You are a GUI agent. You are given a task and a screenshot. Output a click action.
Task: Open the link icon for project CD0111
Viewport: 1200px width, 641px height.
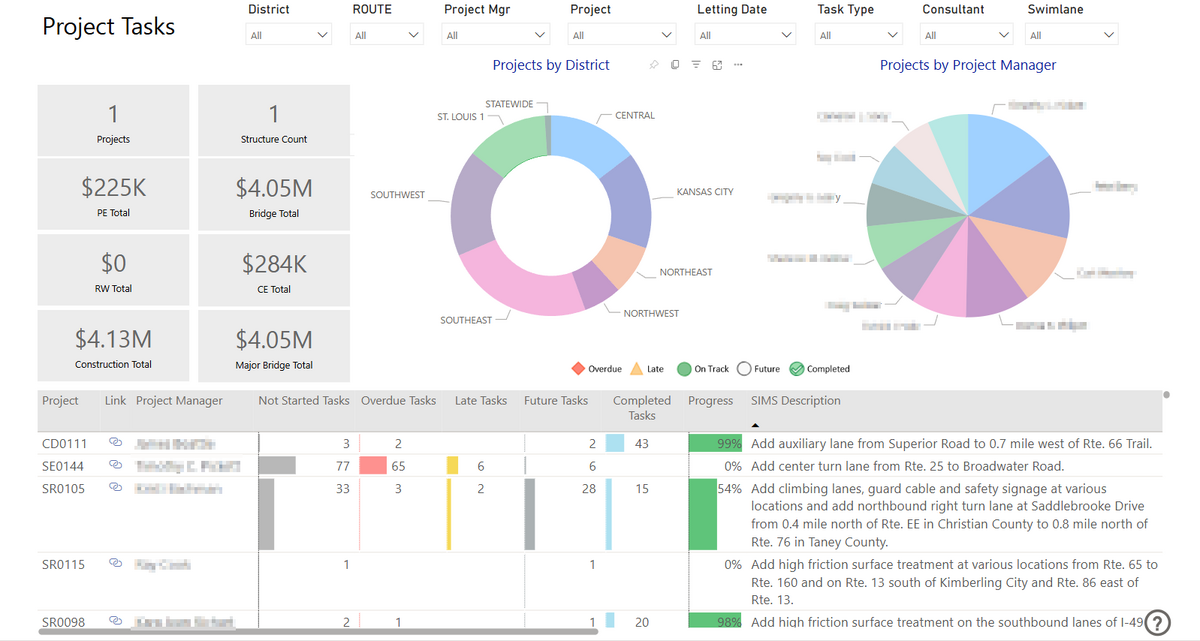[x=115, y=443]
